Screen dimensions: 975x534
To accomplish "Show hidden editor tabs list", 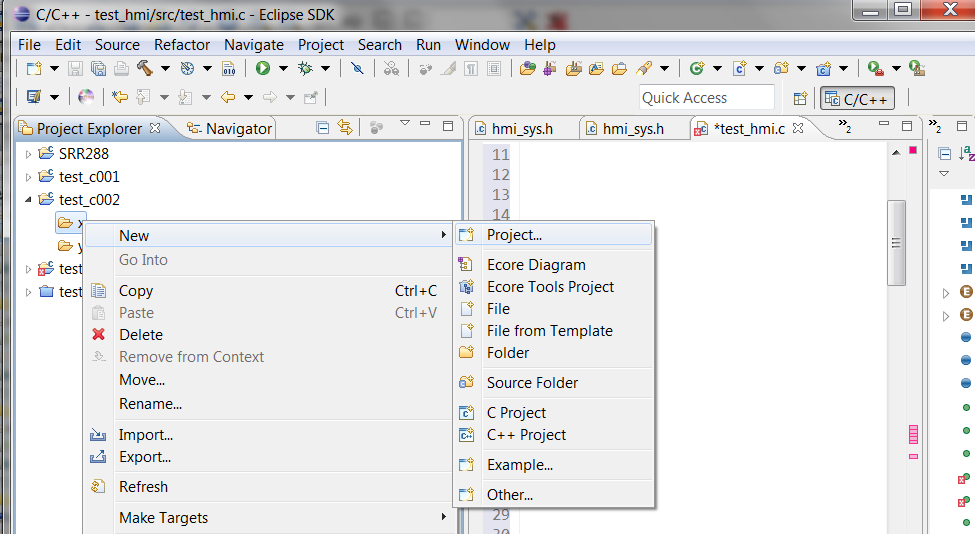I will [844, 126].
